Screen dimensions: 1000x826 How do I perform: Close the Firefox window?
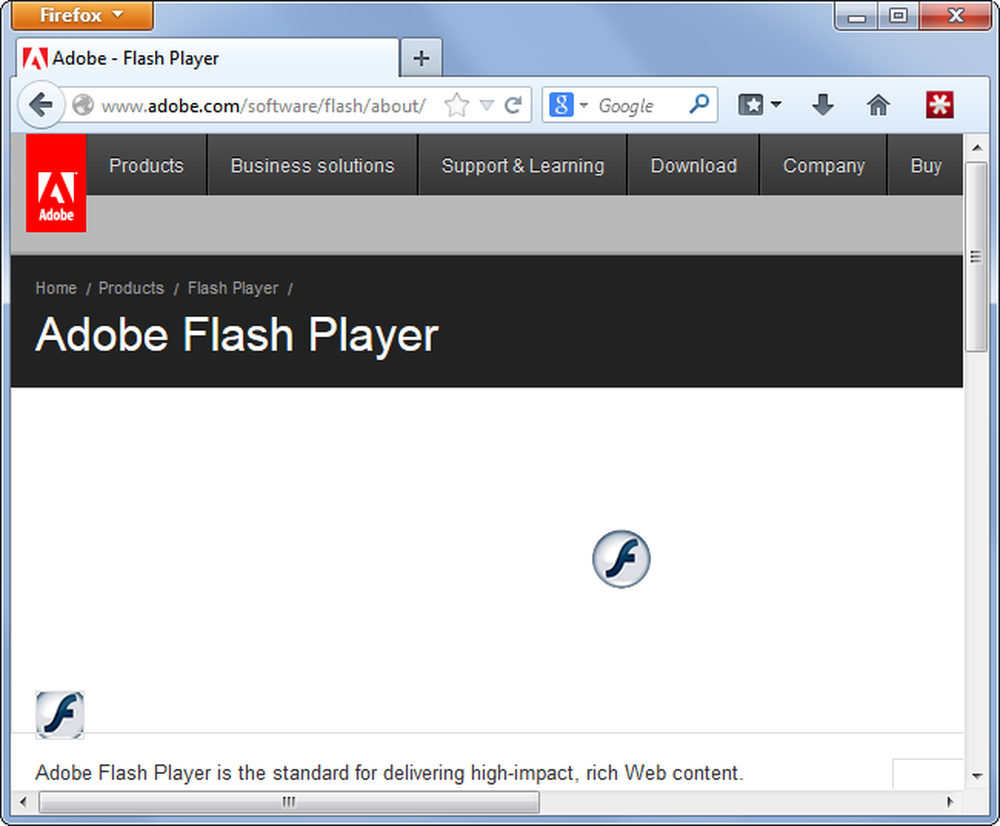(955, 16)
